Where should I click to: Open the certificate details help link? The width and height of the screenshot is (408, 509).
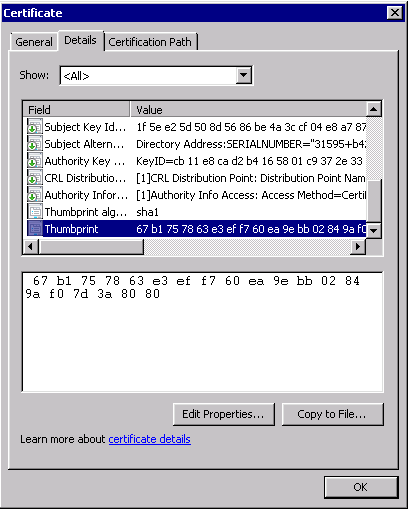(150, 439)
